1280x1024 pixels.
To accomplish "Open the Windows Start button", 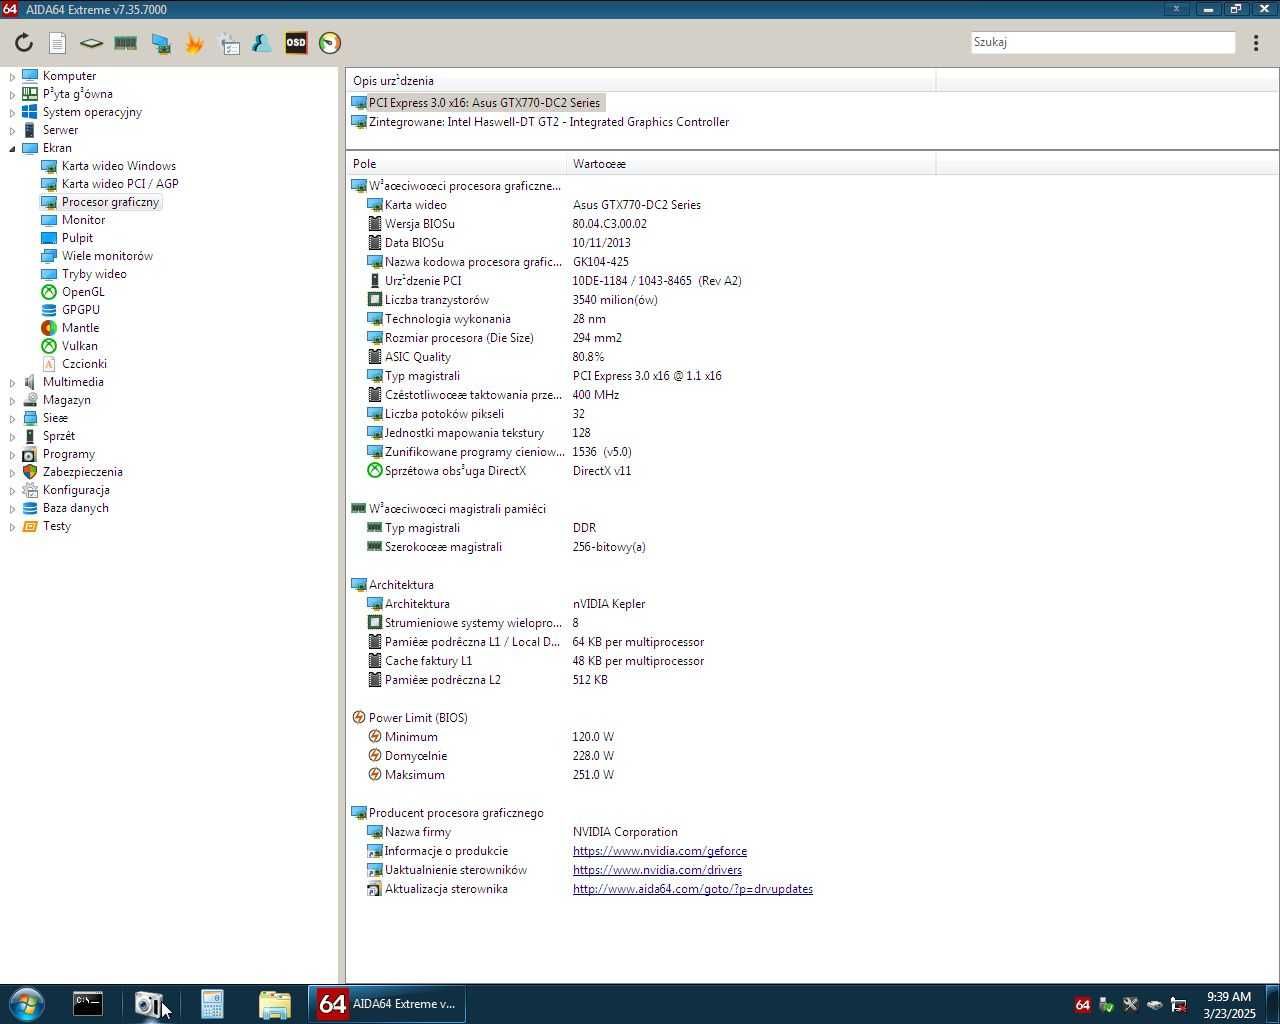I will click(26, 1004).
